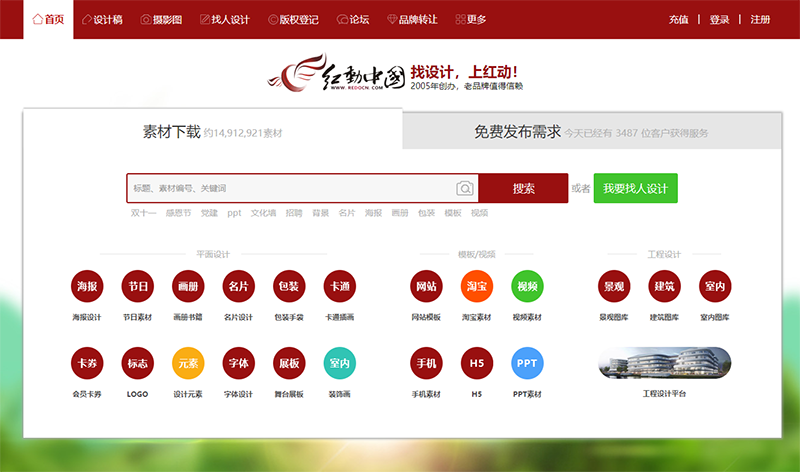The height and width of the screenshot is (472, 800).
Task: Go to 版权登记 in navigation bar
Action: point(293,19)
